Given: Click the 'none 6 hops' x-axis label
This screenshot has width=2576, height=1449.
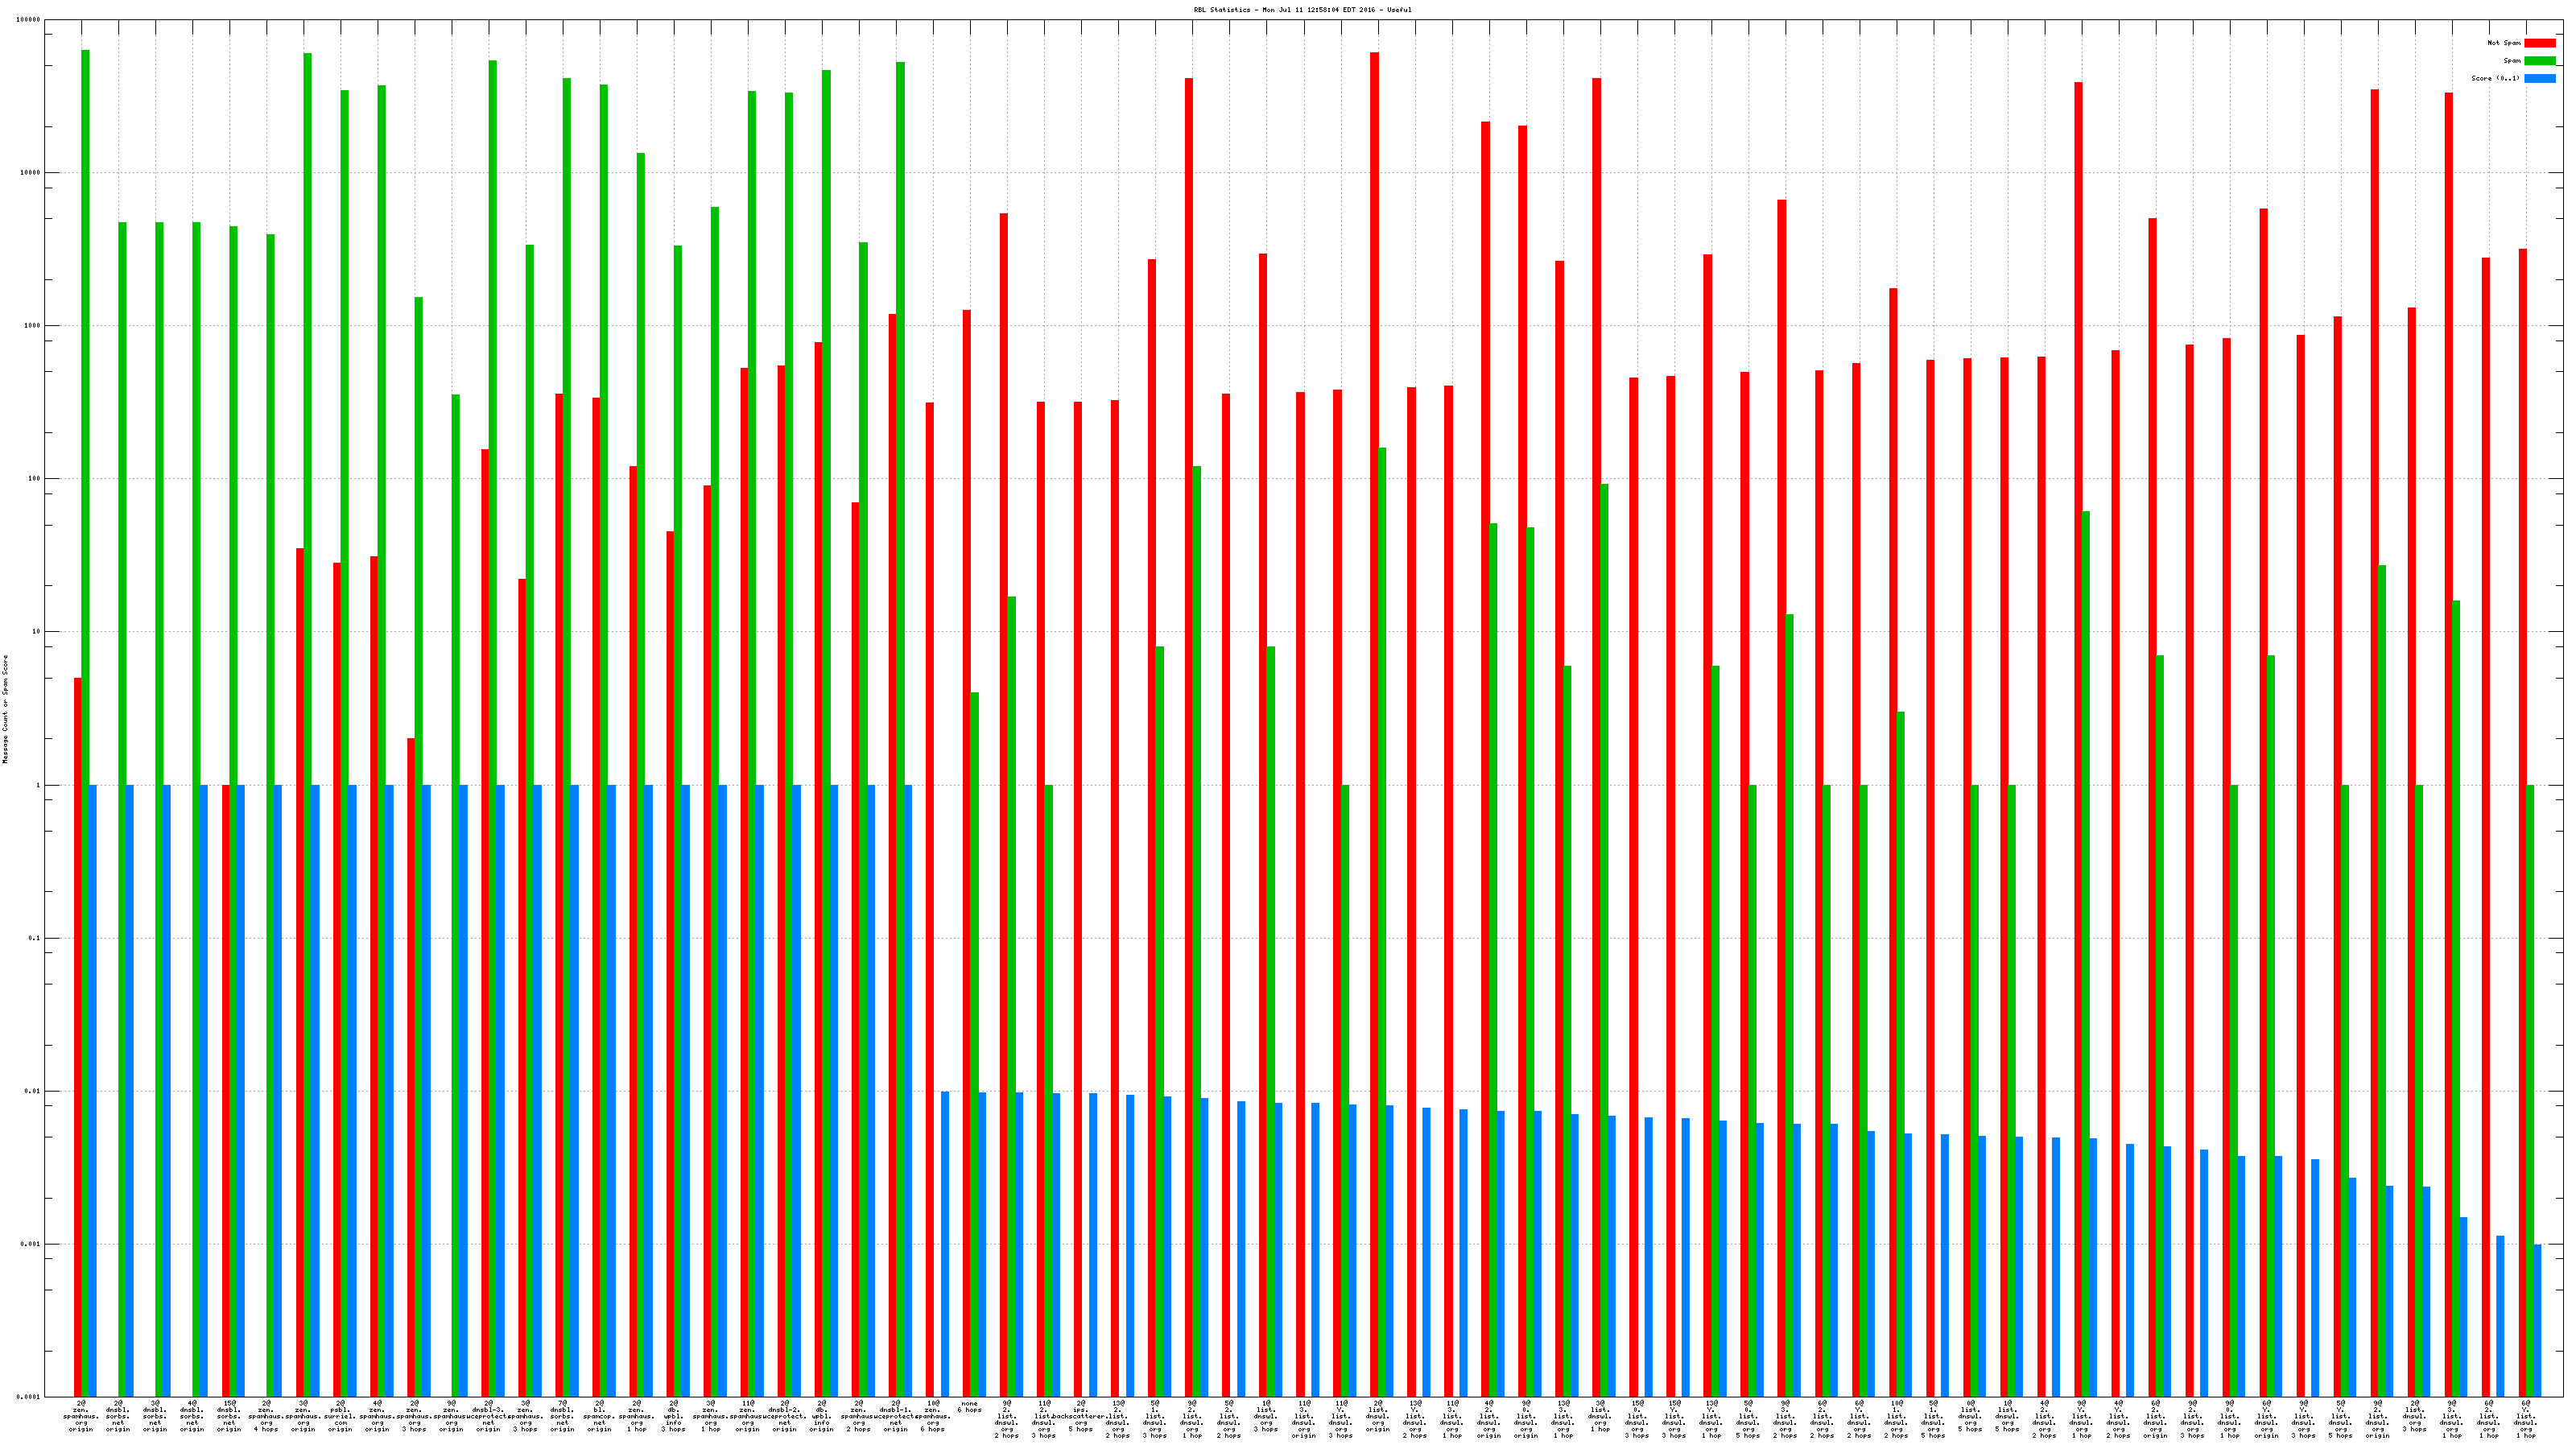Looking at the screenshot, I should 969,1406.
